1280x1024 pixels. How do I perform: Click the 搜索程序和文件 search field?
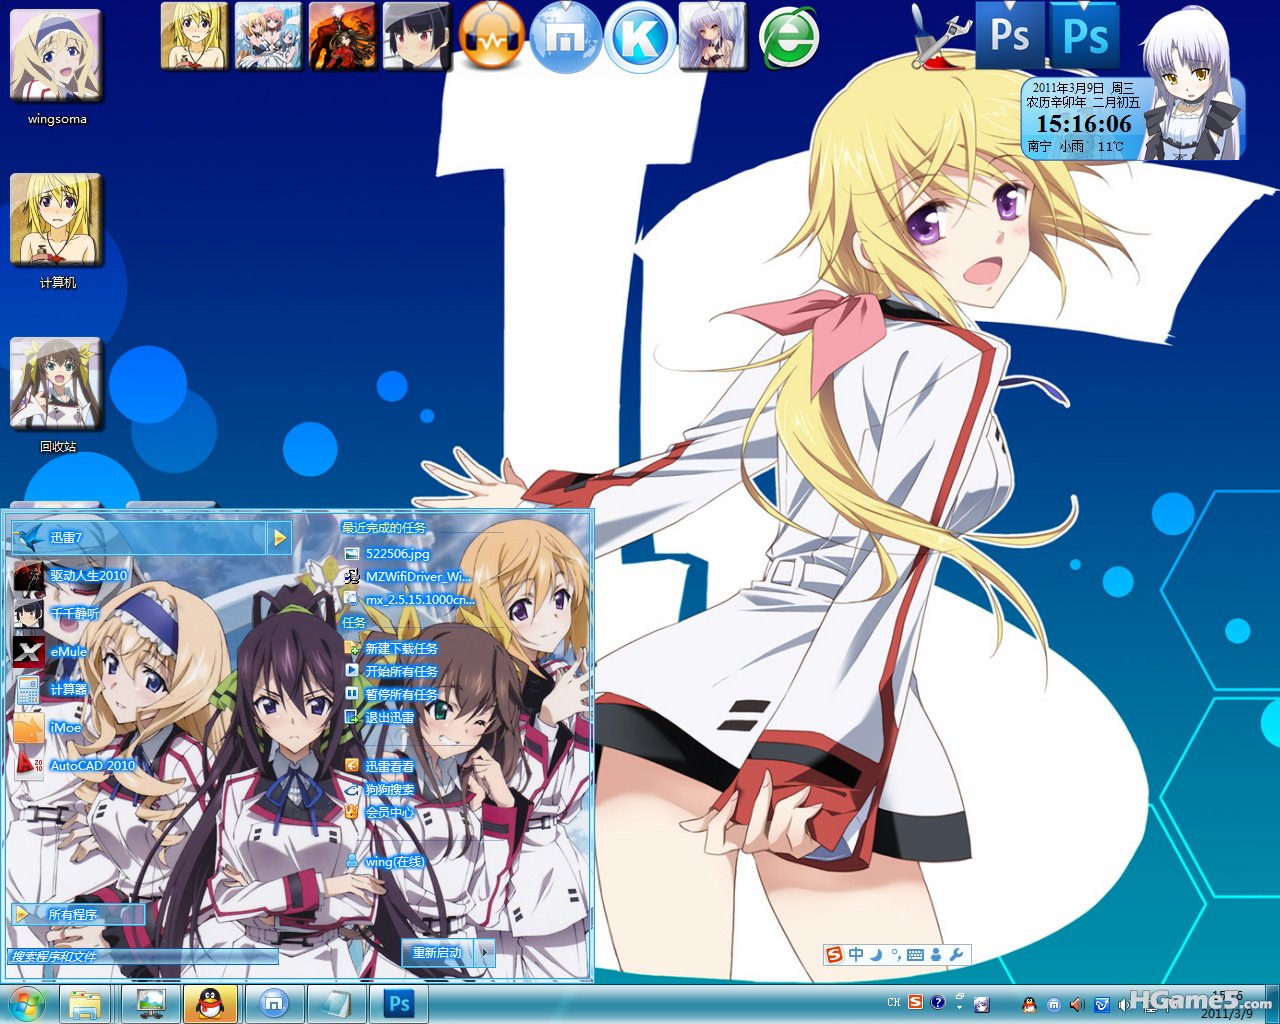[x=143, y=957]
